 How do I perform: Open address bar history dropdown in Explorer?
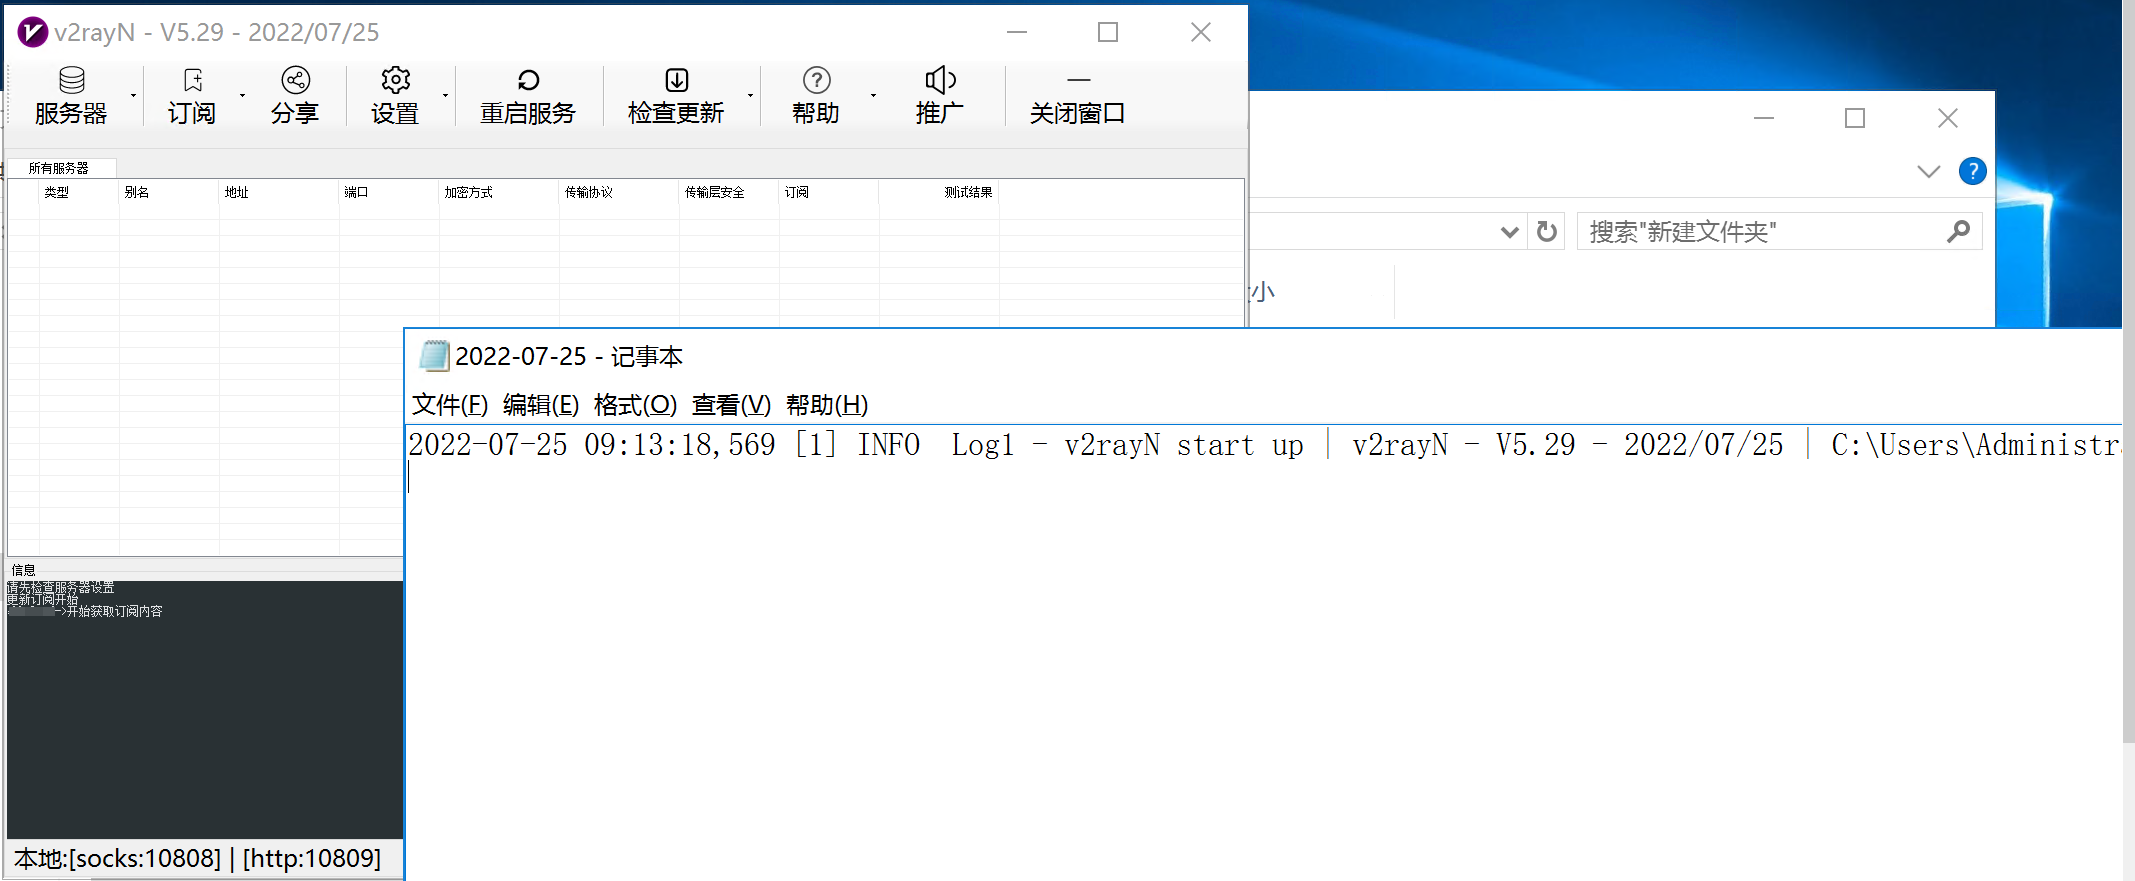pos(1510,233)
